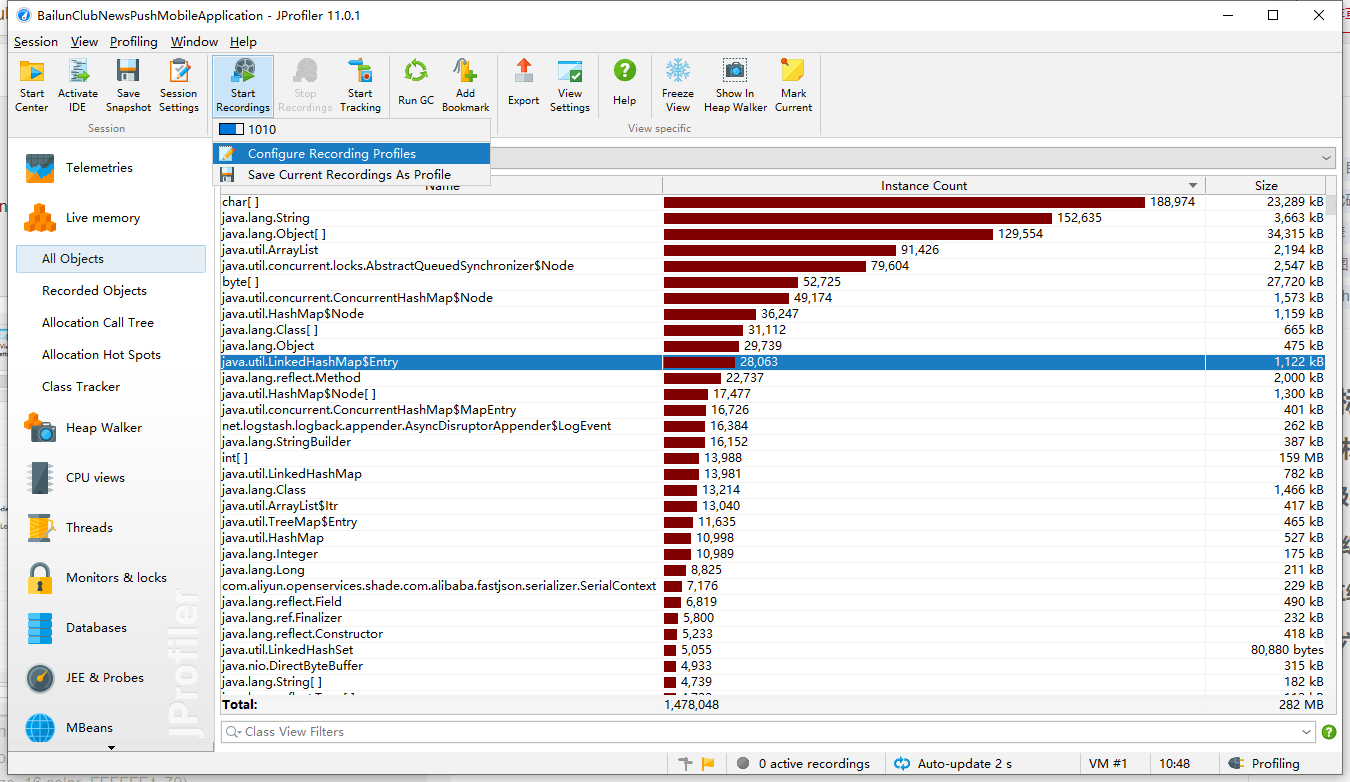Add Bookmark using toolbar icon
This screenshot has width=1350, height=782.
coord(465,86)
